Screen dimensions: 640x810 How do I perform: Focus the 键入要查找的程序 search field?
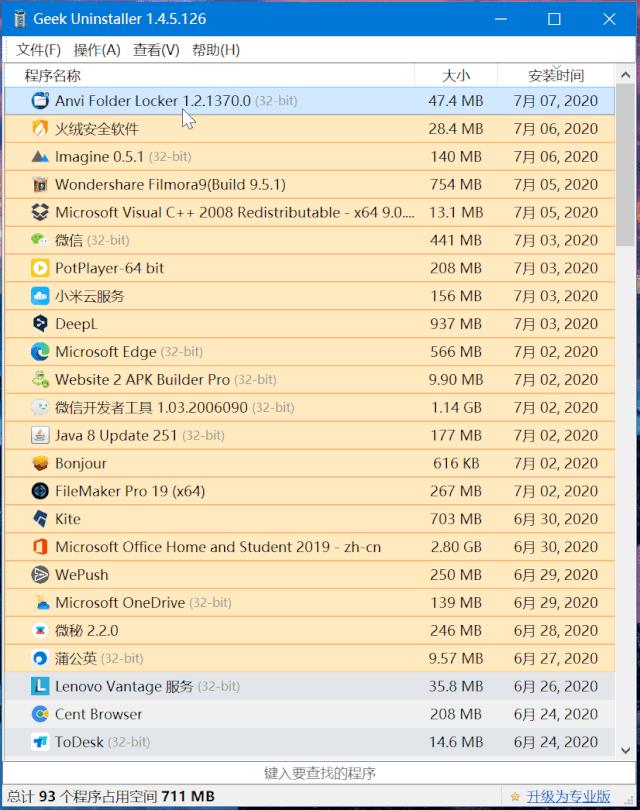[x=319, y=773]
